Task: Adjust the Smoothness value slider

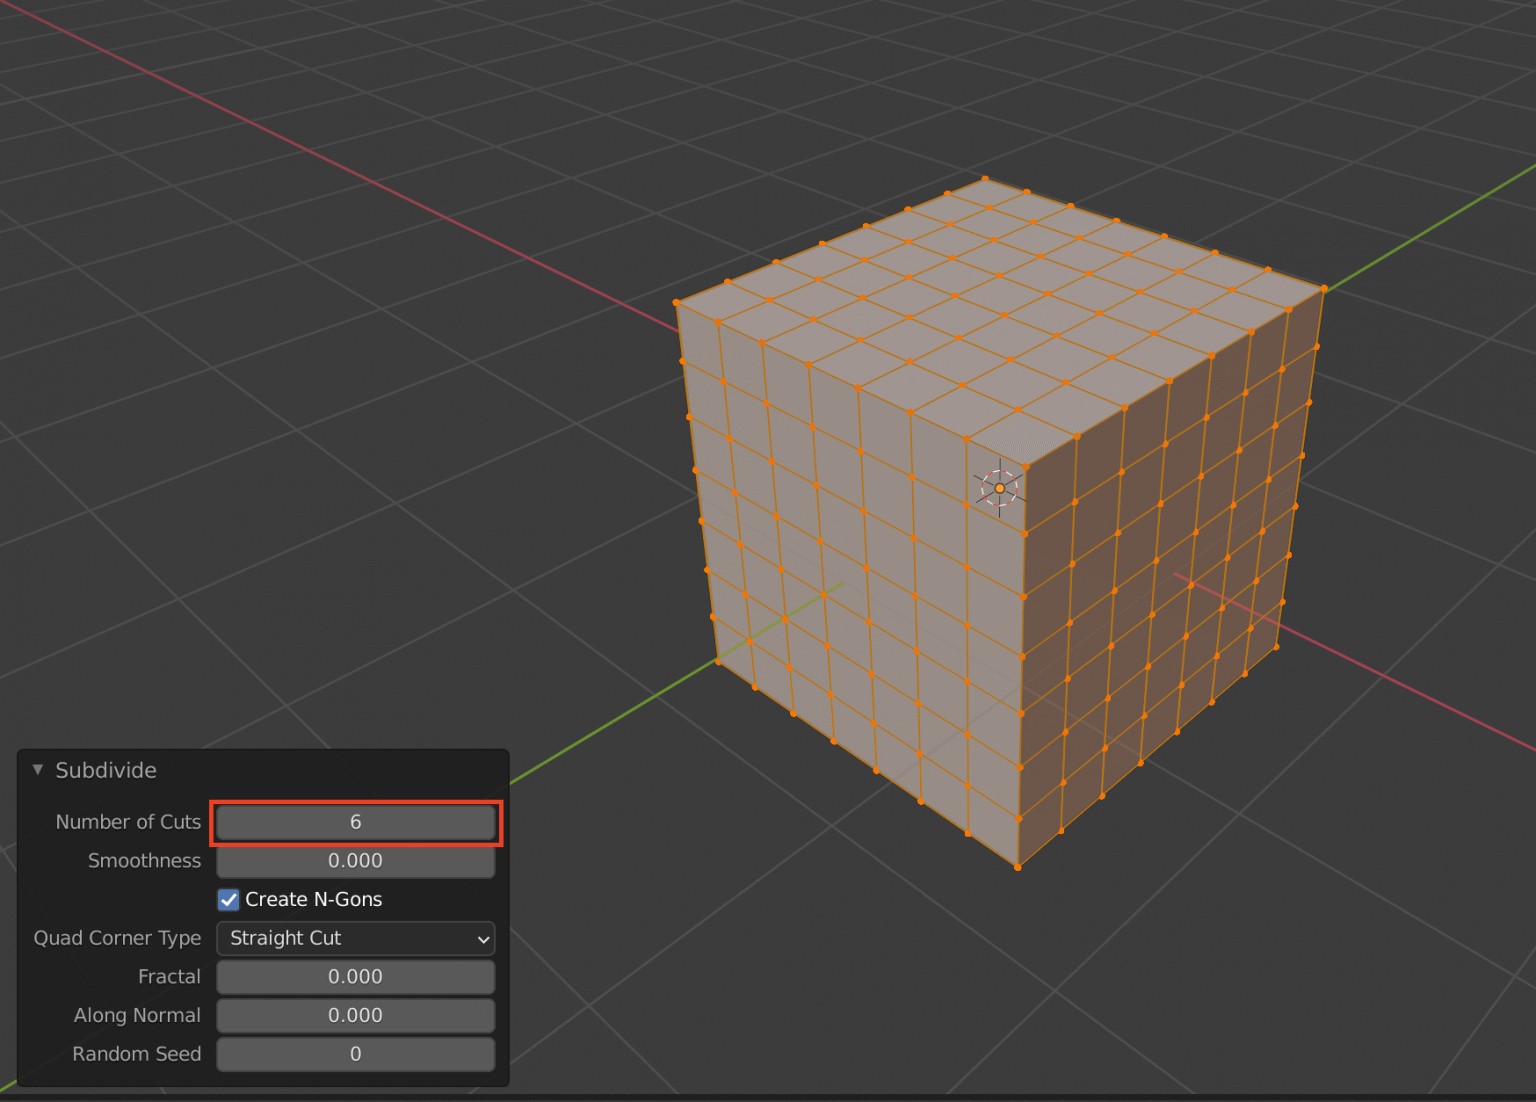Action: [x=356, y=860]
